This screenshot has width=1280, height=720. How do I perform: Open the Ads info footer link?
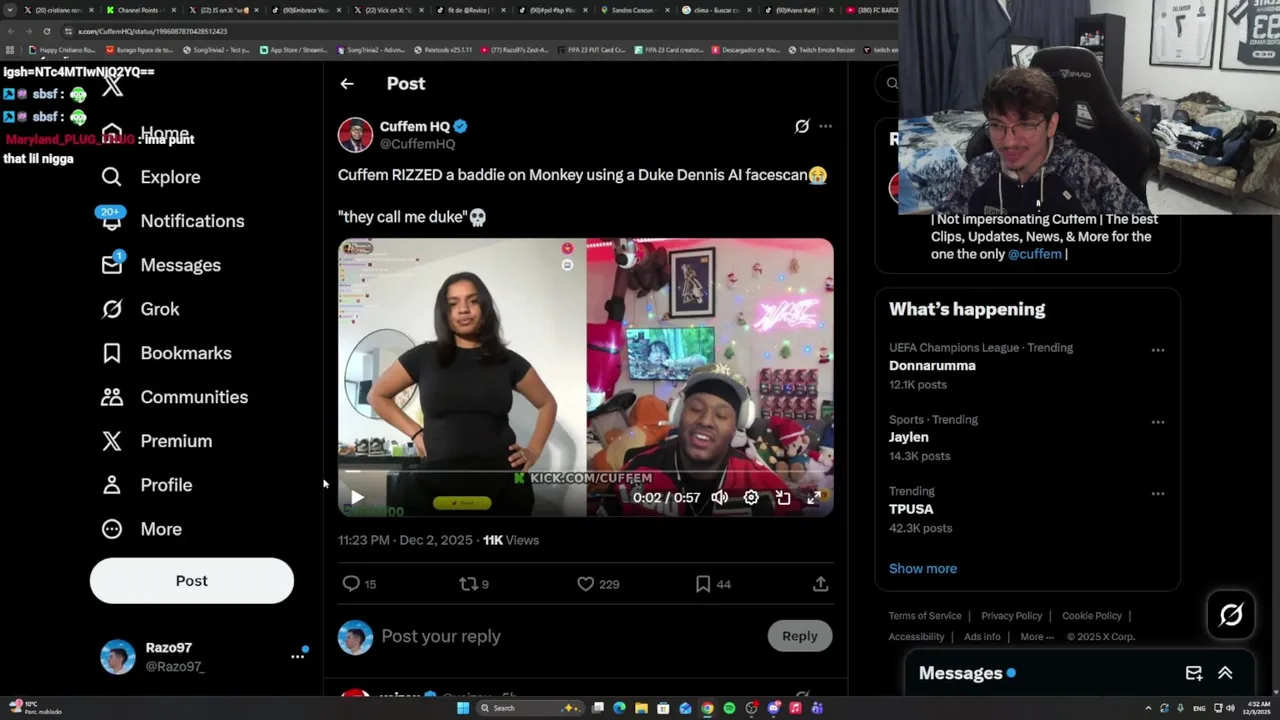pos(982,637)
